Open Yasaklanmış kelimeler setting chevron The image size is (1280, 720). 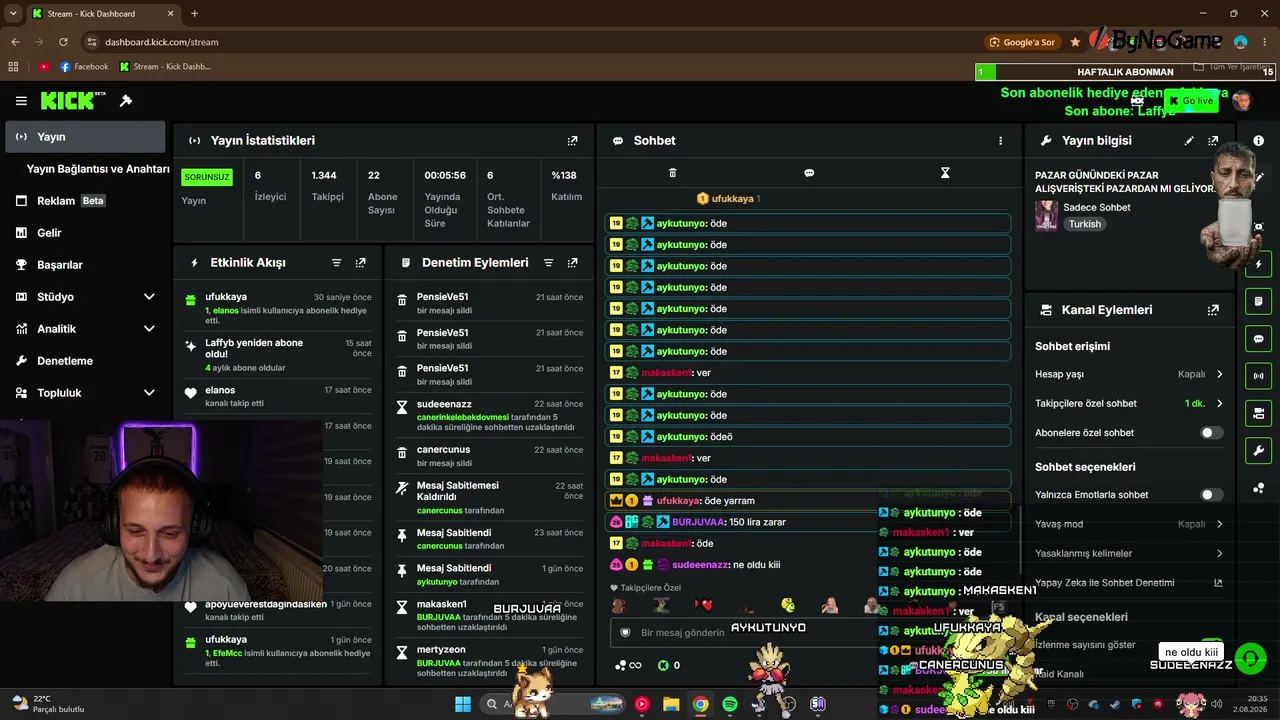coord(1219,554)
